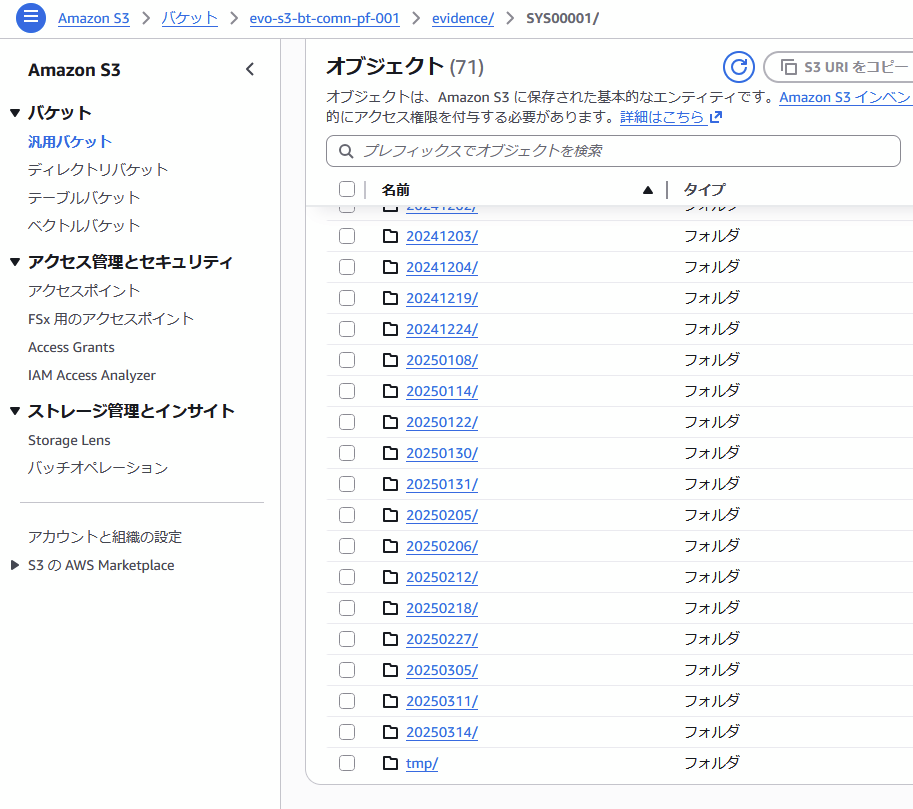The width and height of the screenshot is (913, 809).
Task: Check the box for folder 20241203/
Action: (347, 236)
